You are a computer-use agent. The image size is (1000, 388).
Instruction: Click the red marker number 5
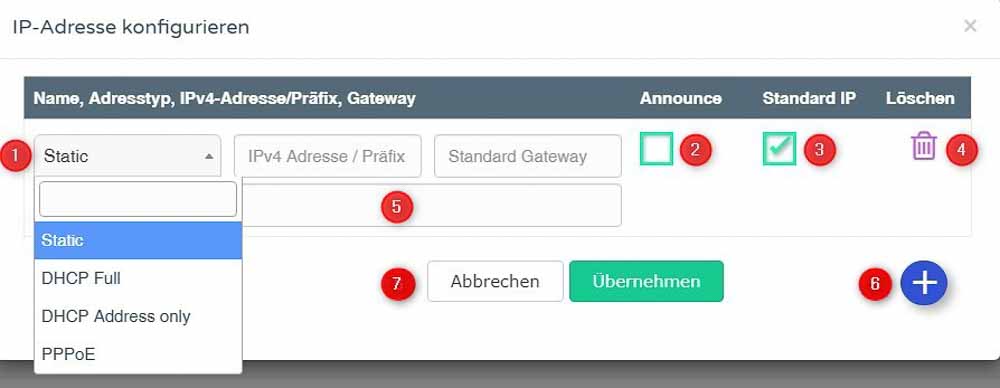397,207
